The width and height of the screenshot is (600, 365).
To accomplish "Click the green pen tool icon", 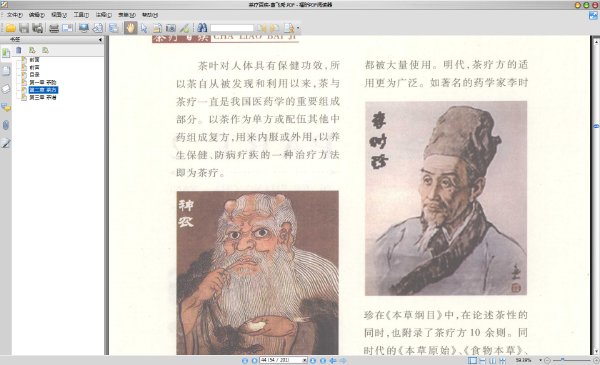I will pyautogui.click(x=185, y=28).
